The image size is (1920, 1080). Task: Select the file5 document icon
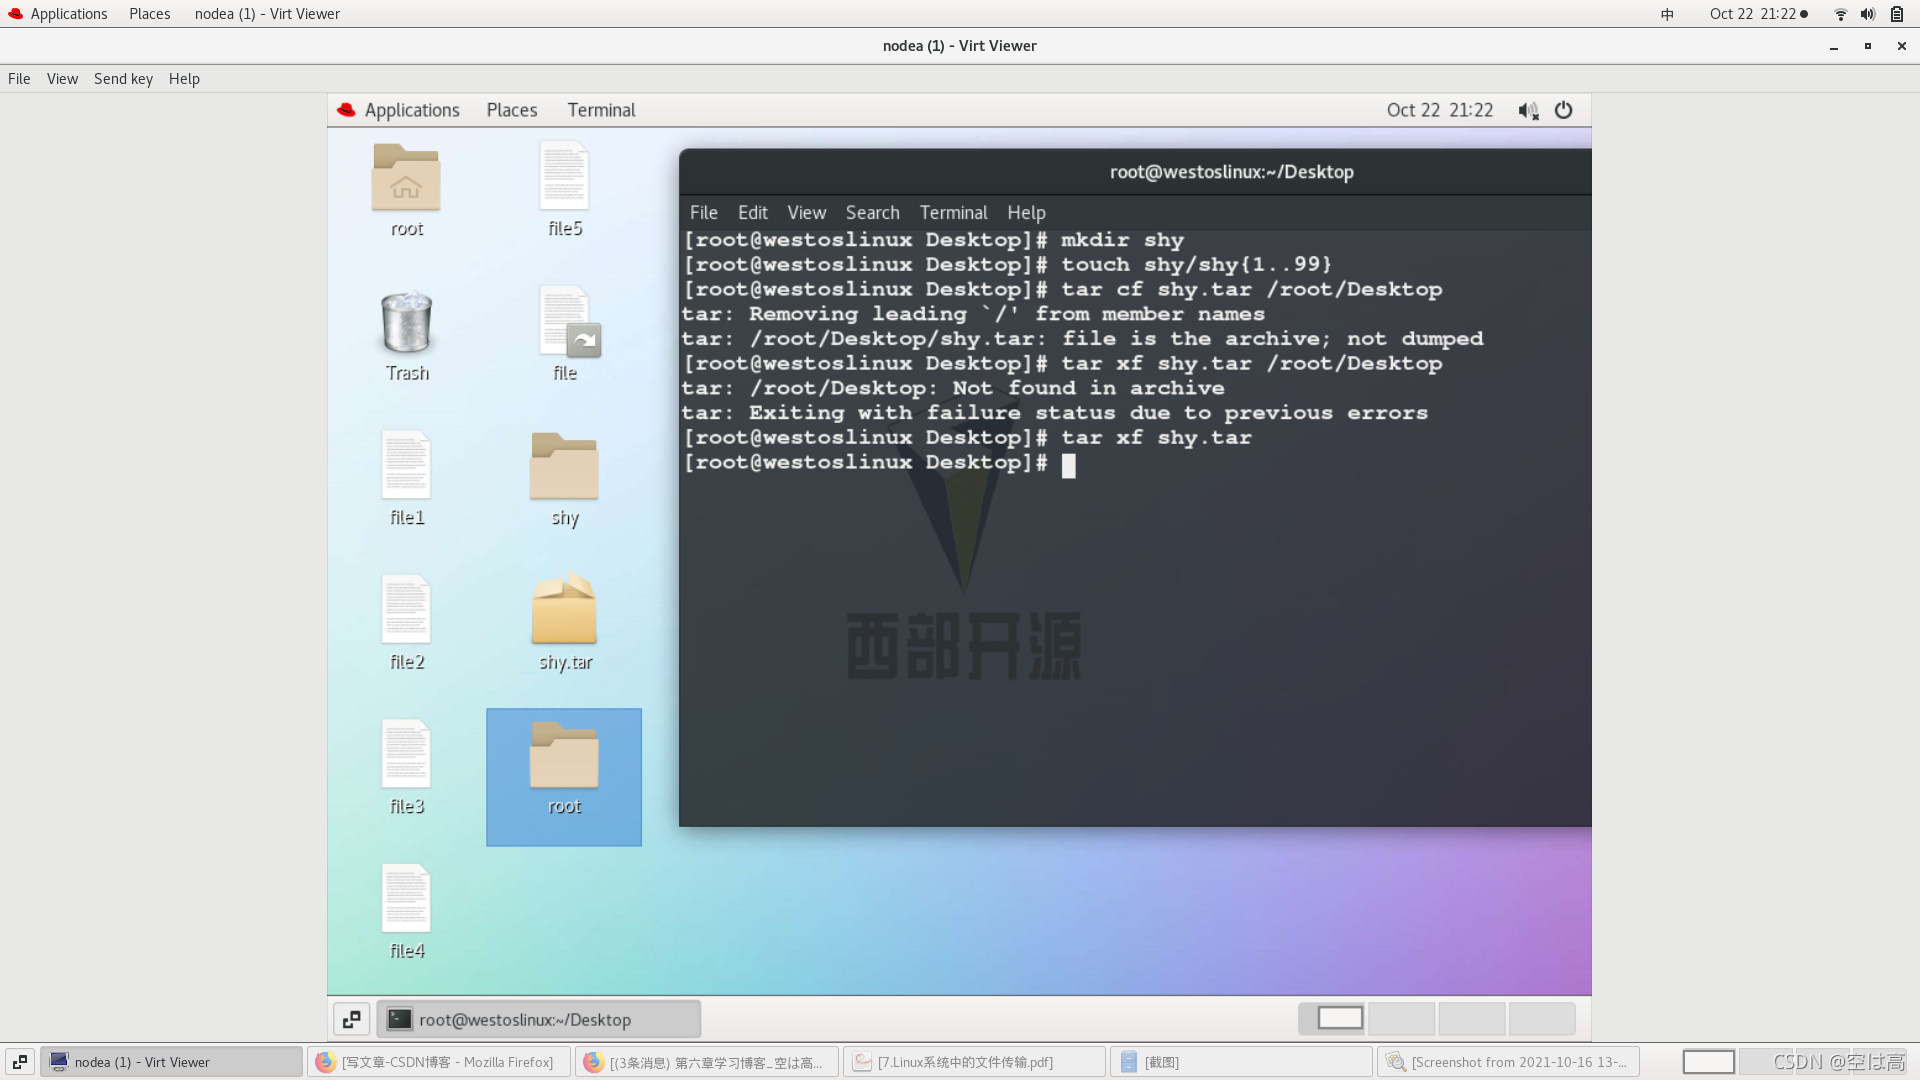[564, 178]
